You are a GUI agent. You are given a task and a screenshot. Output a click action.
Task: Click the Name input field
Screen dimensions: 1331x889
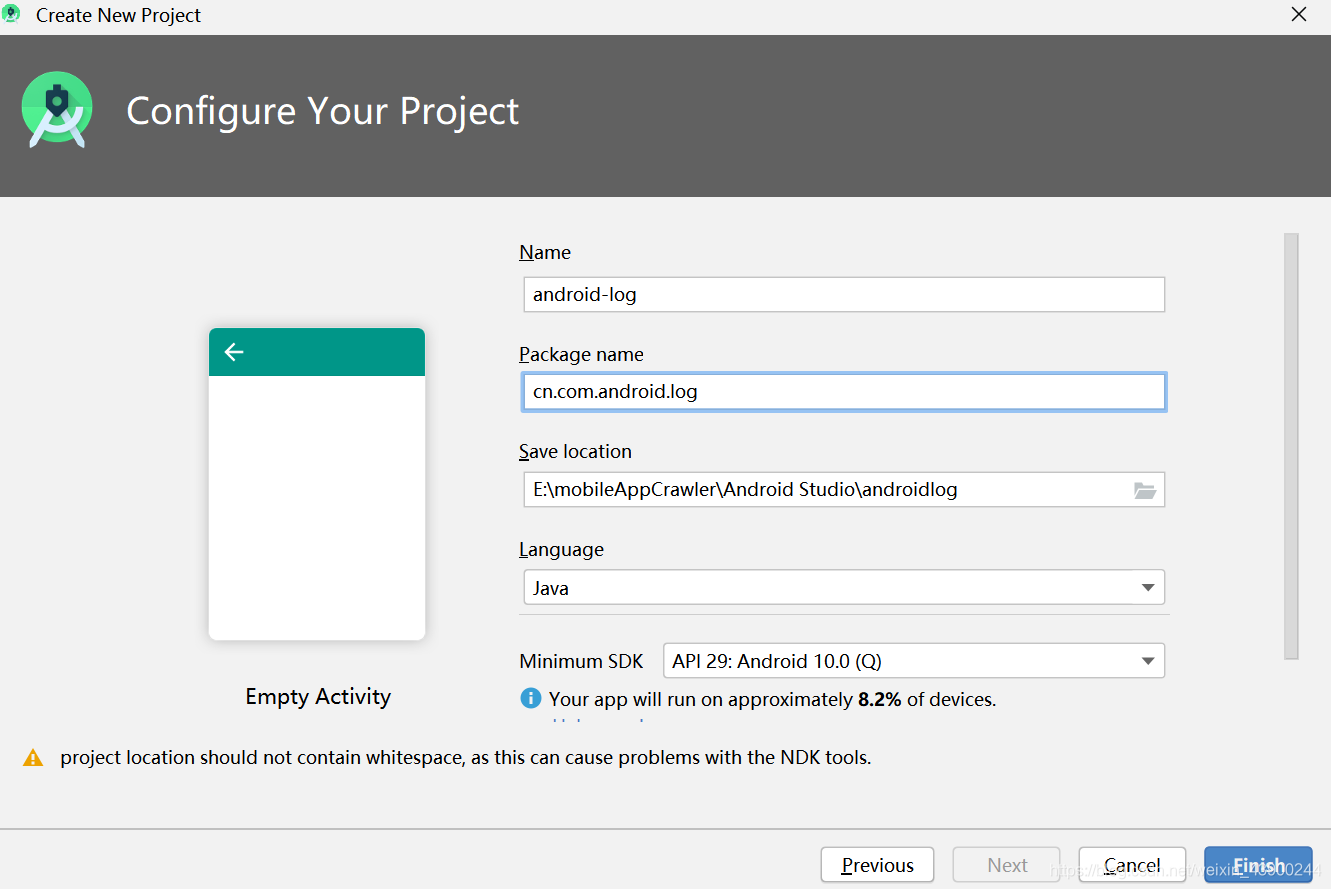coord(844,295)
